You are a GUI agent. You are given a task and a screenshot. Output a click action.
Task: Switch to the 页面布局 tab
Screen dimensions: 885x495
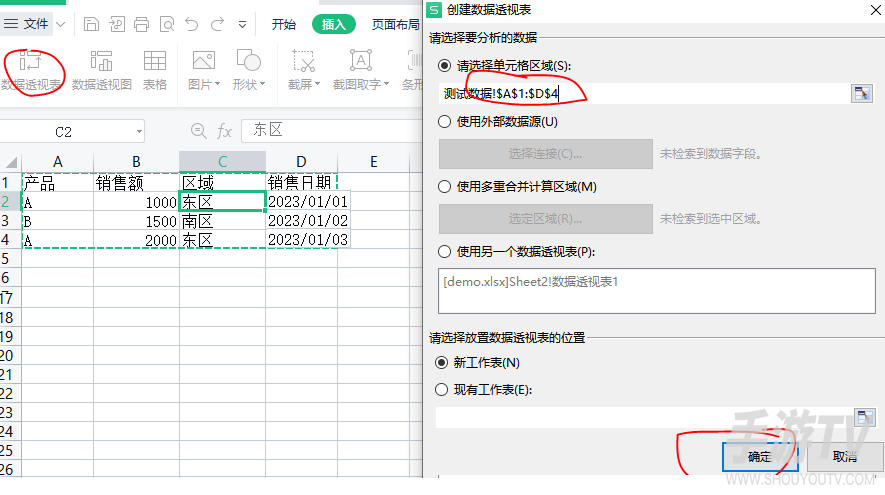point(396,24)
